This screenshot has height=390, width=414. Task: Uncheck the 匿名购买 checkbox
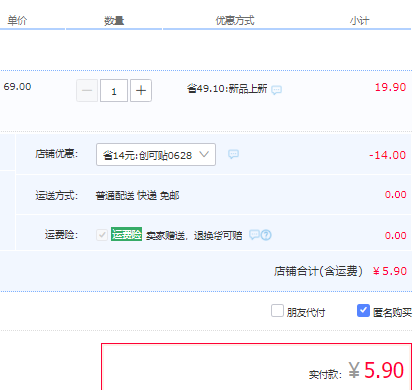pos(363,311)
